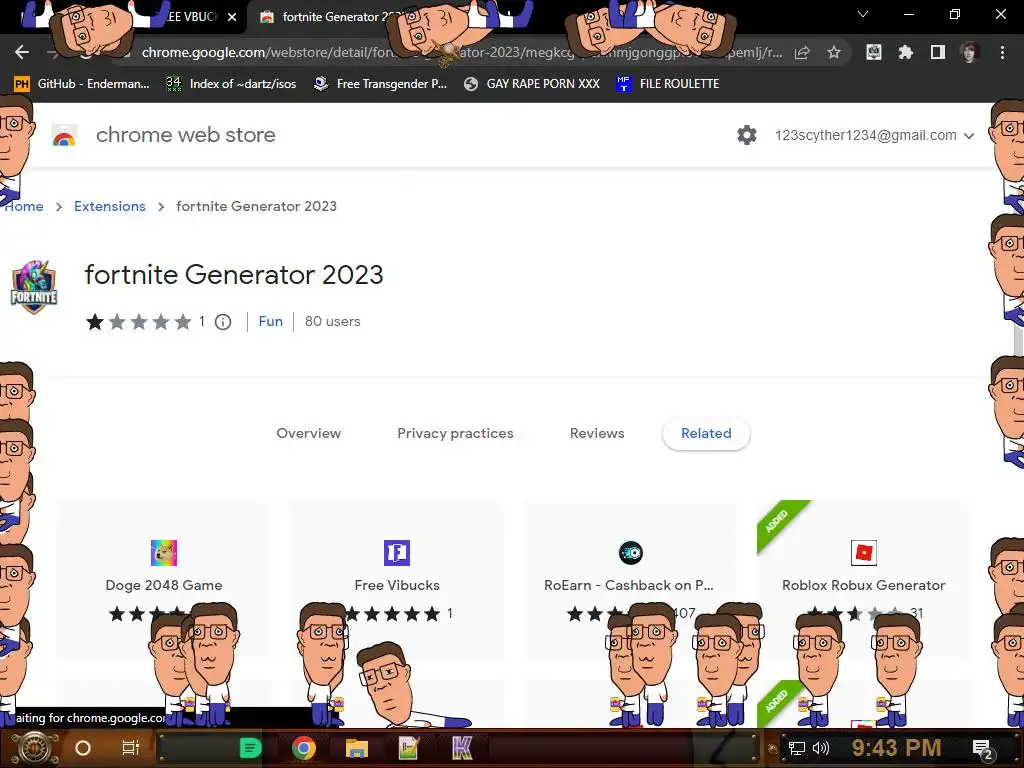Open the Roblox Robux Generator icon
This screenshot has height=768, width=1024.
pyautogui.click(x=863, y=552)
